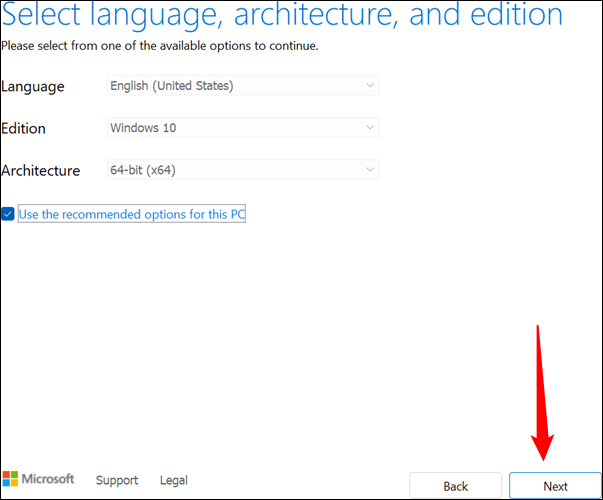
Task: Click the 'Edition' field label
Action: coord(23,128)
